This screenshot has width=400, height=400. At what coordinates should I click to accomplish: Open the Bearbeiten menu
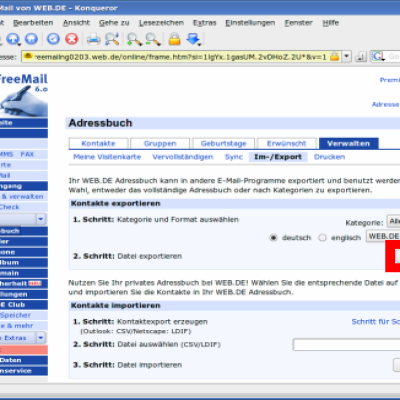point(33,23)
